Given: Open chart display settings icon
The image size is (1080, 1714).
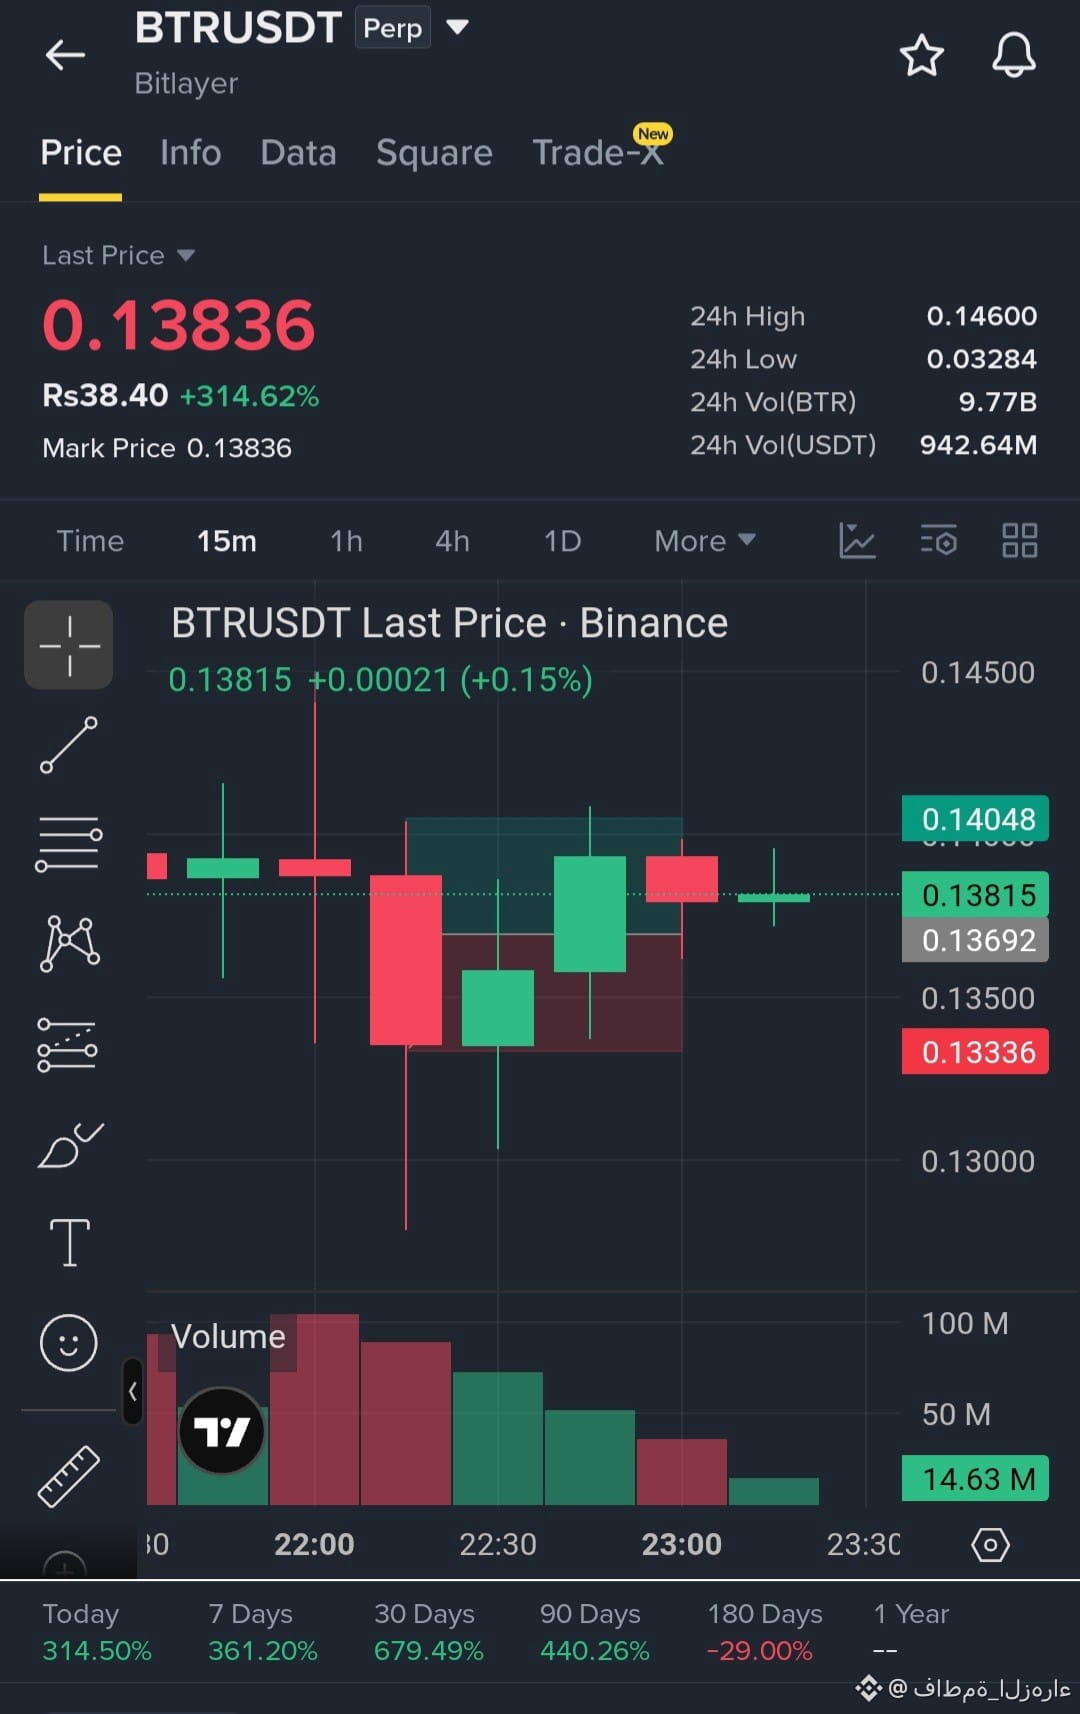Looking at the screenshot, I should 939,540.
